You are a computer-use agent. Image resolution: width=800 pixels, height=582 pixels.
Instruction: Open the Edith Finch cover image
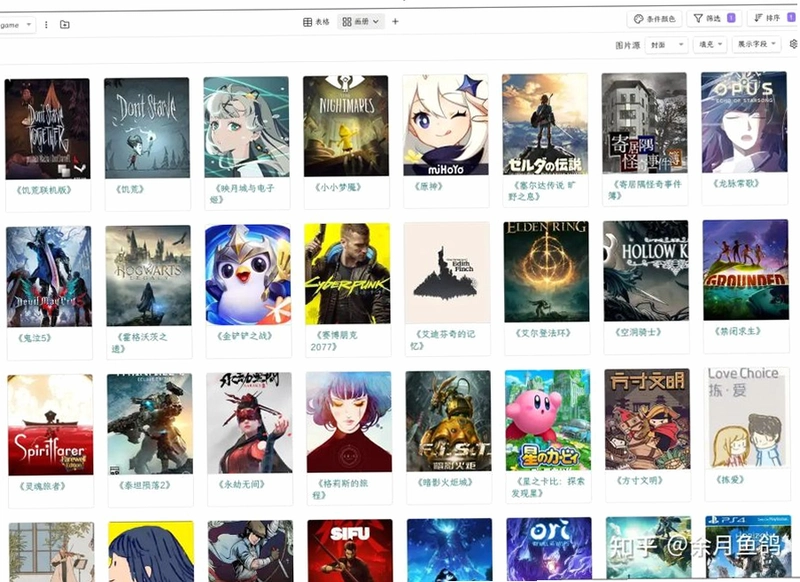[x=447, y=272]
